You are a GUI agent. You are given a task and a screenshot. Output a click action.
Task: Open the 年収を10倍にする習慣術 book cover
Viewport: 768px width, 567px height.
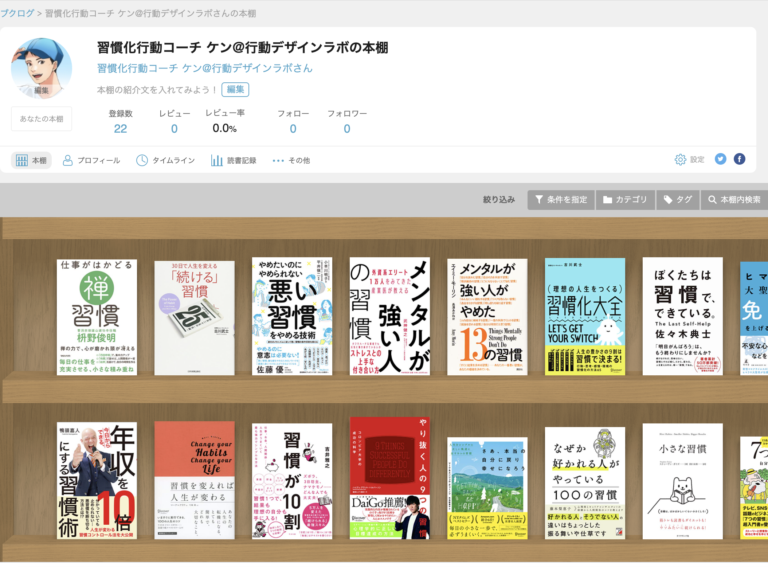click(x=97, y=481)
